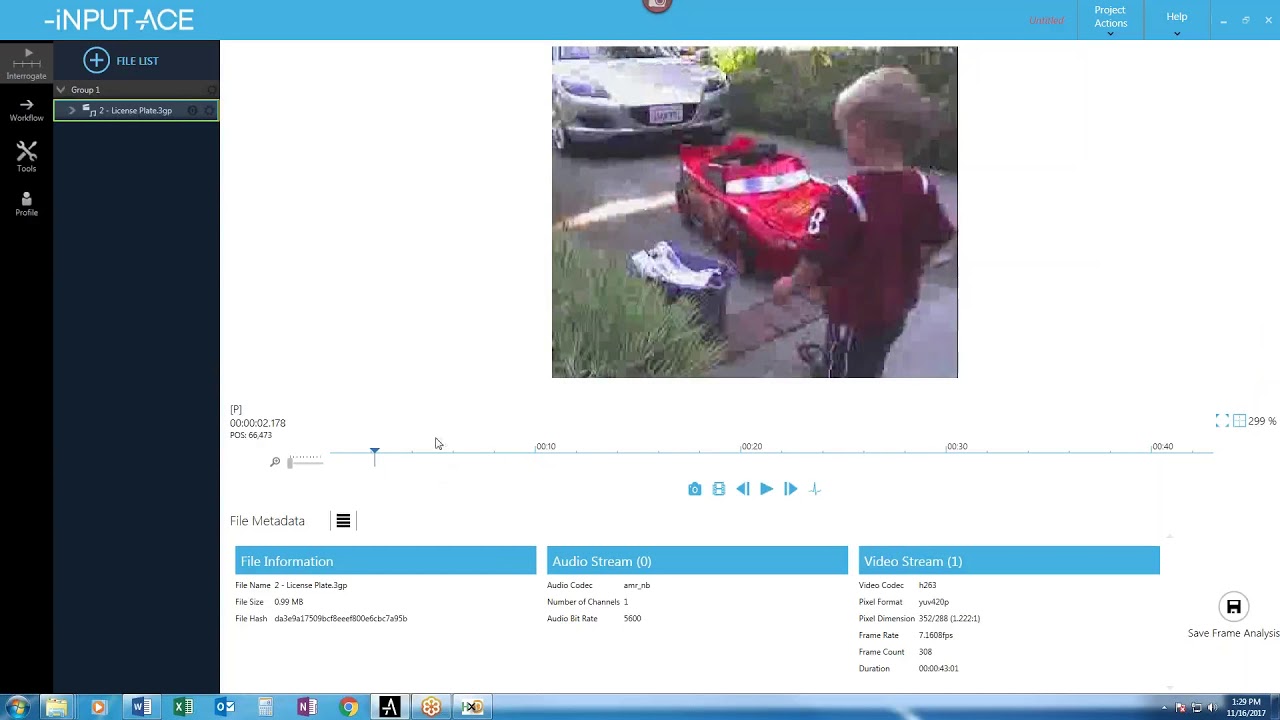Toggle the grid overlay icon
The image size is (1280, 720).
coord(1239,421)
